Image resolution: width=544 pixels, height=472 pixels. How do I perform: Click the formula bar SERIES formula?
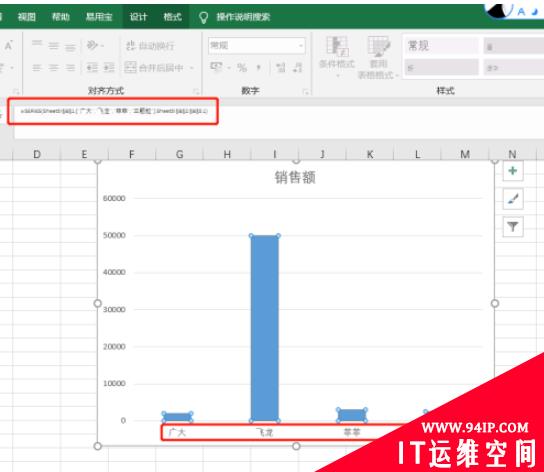point(113,111)
